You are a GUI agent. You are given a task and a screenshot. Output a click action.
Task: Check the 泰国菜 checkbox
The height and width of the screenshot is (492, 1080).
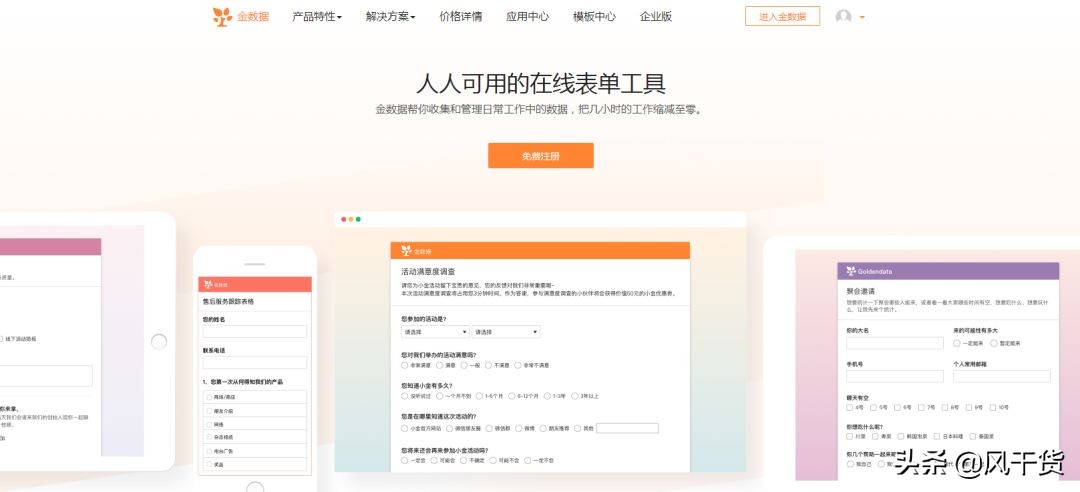click(973, 436)
